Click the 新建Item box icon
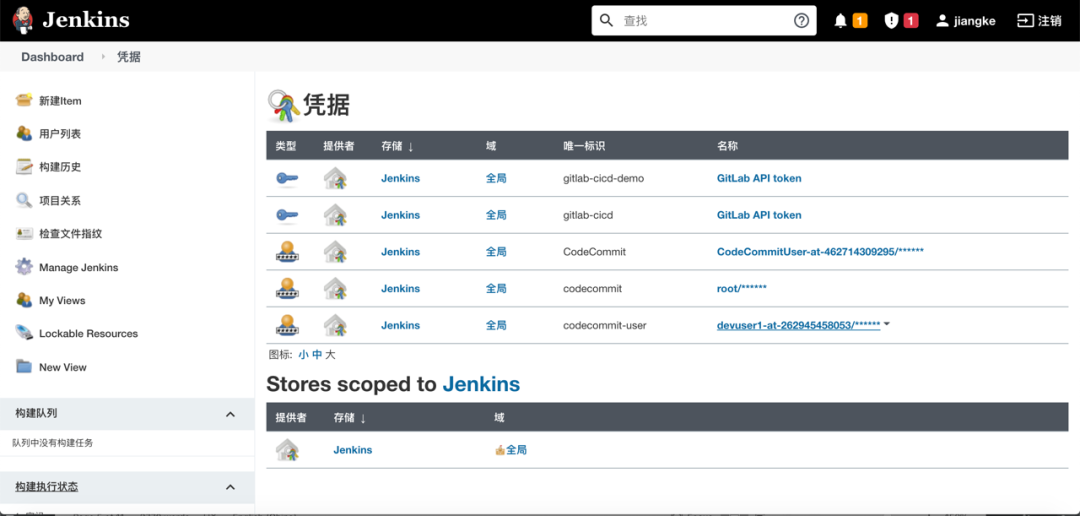Screen dimensions: 1080x516 [24, 100]
